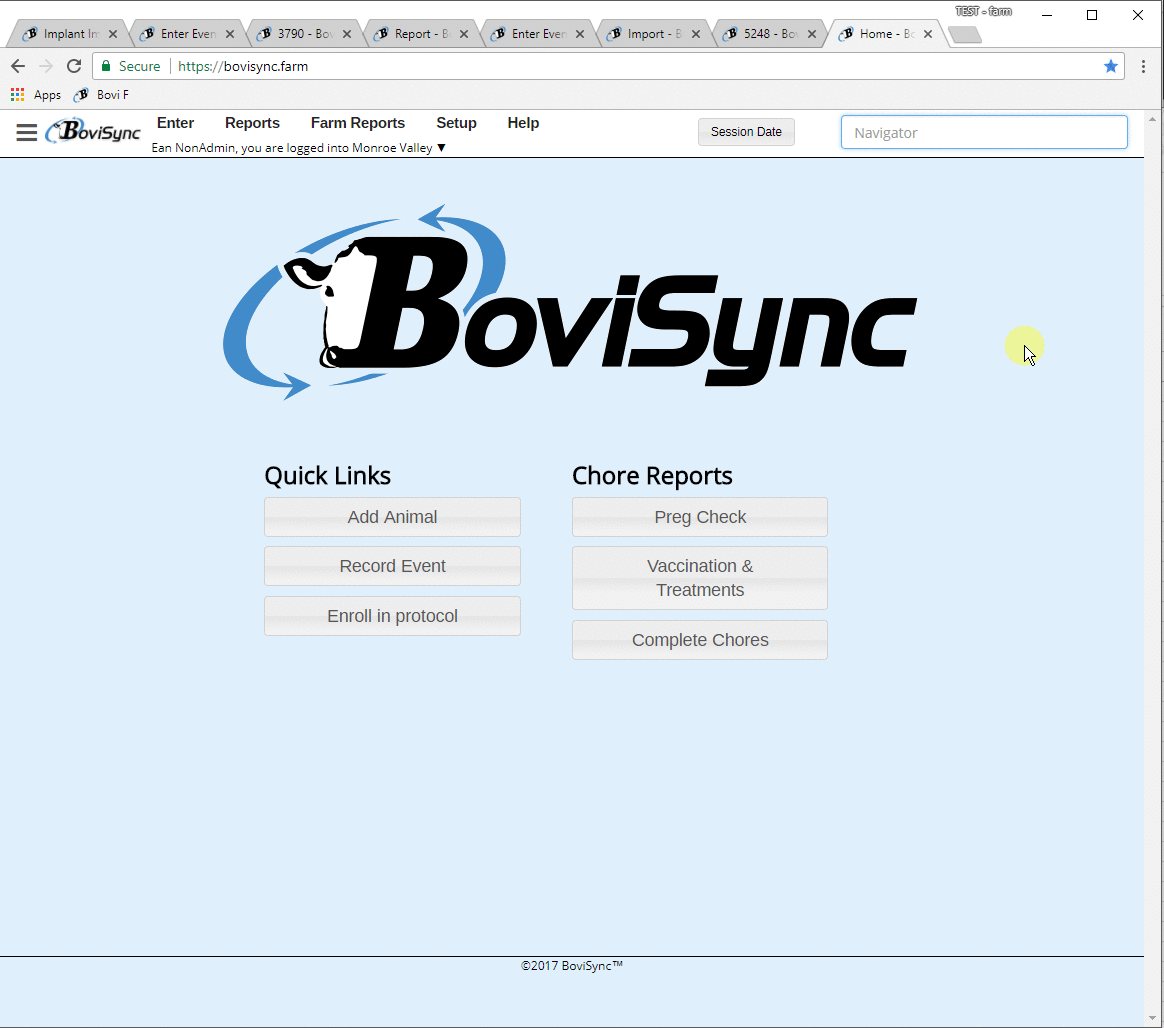Click the large BoviSync logo image
Image resolution: width=1164 pixels, height=1028 pixels.
570,302
